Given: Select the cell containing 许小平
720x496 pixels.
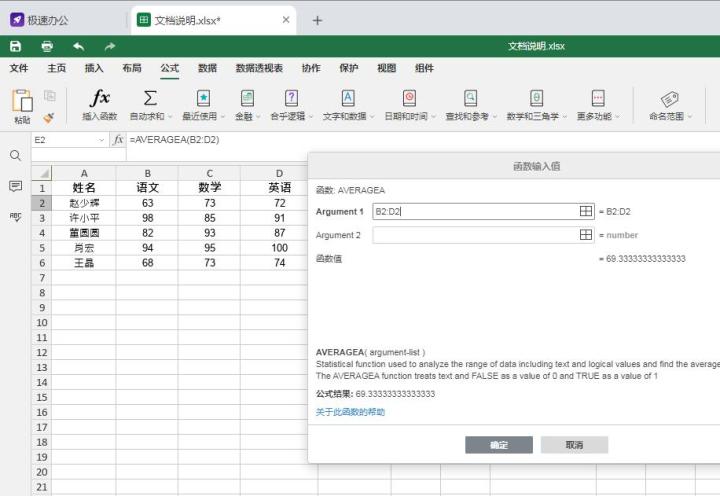Looking at the screenshot, I should coord(84,218).
